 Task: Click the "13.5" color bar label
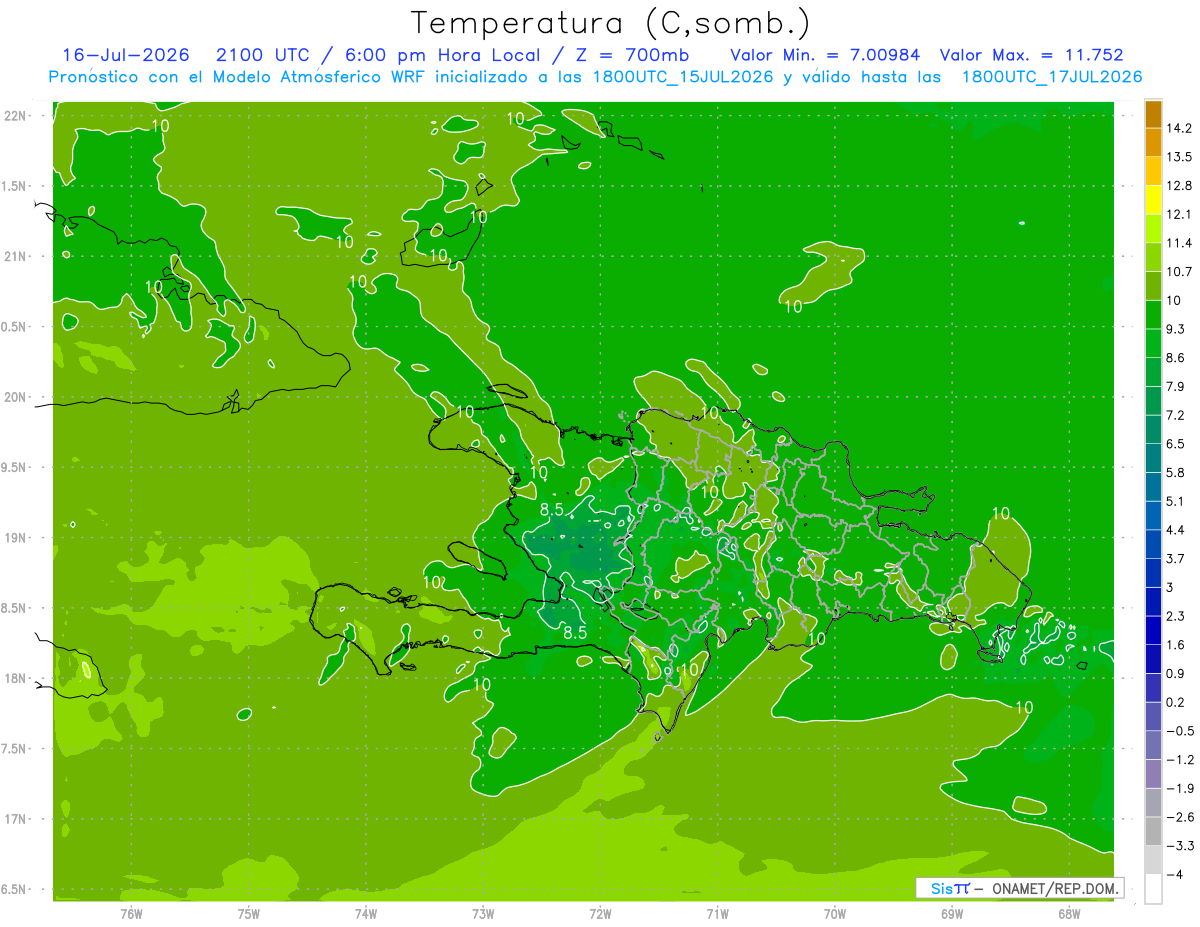pyautogui.click(x=1179, y=157)
